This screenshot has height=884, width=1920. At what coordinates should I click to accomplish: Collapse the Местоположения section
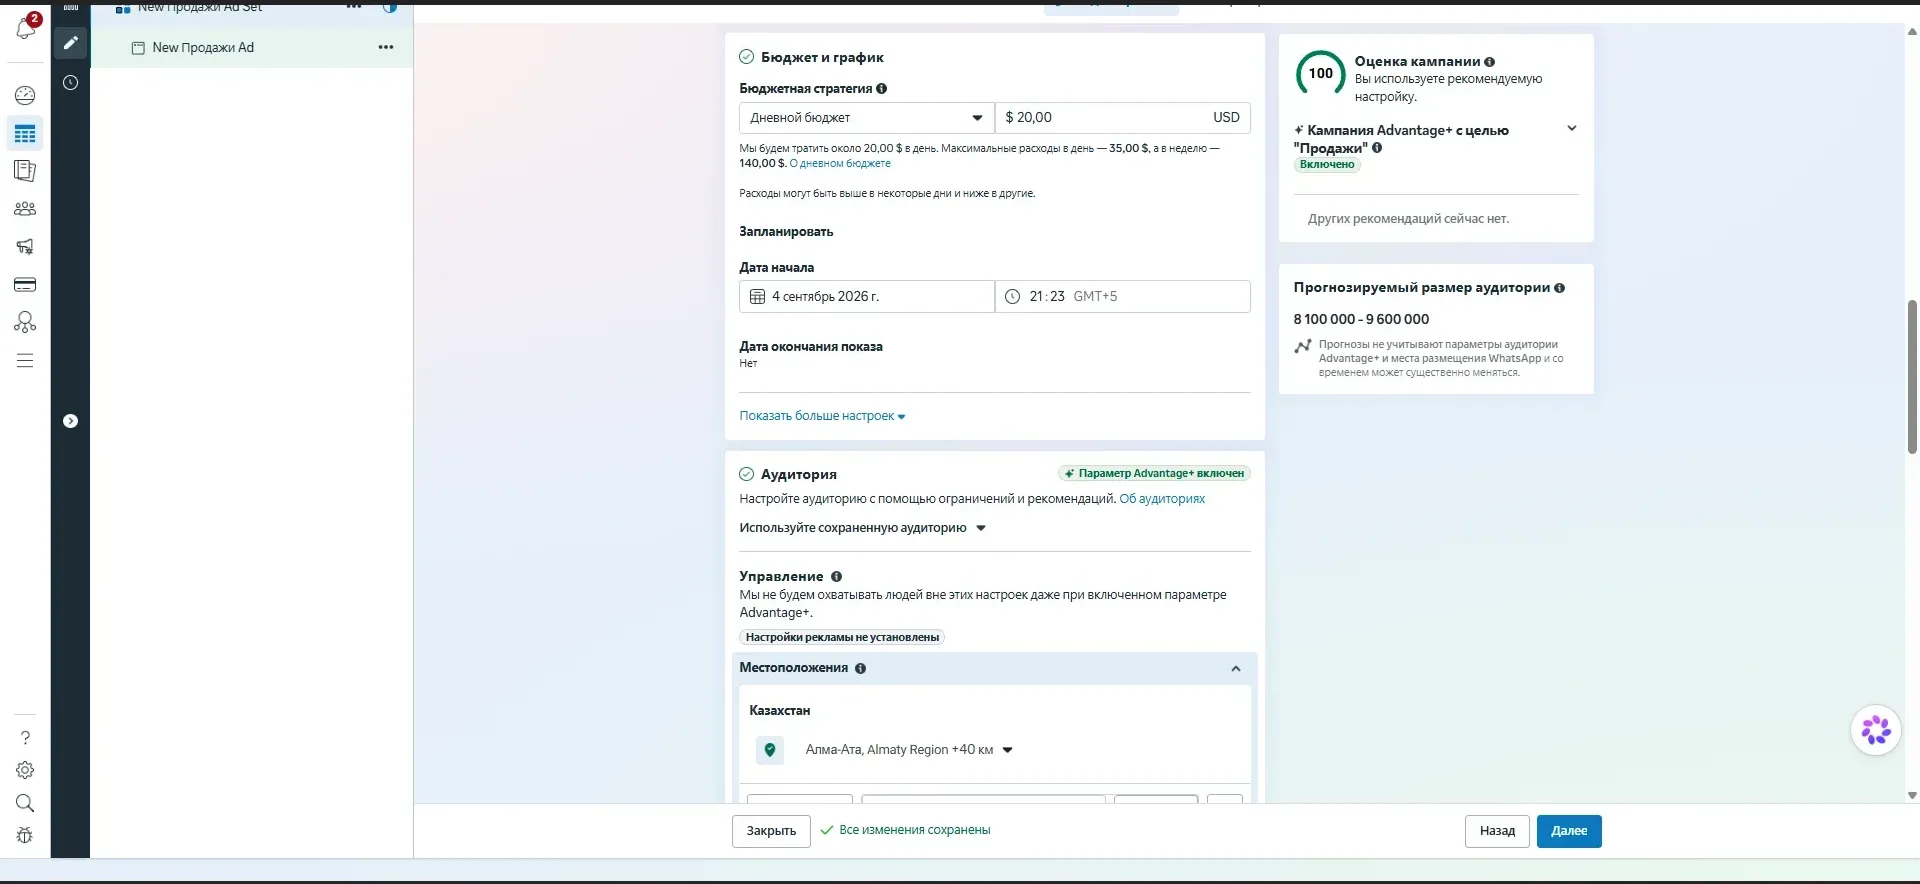coord(1236,669)
